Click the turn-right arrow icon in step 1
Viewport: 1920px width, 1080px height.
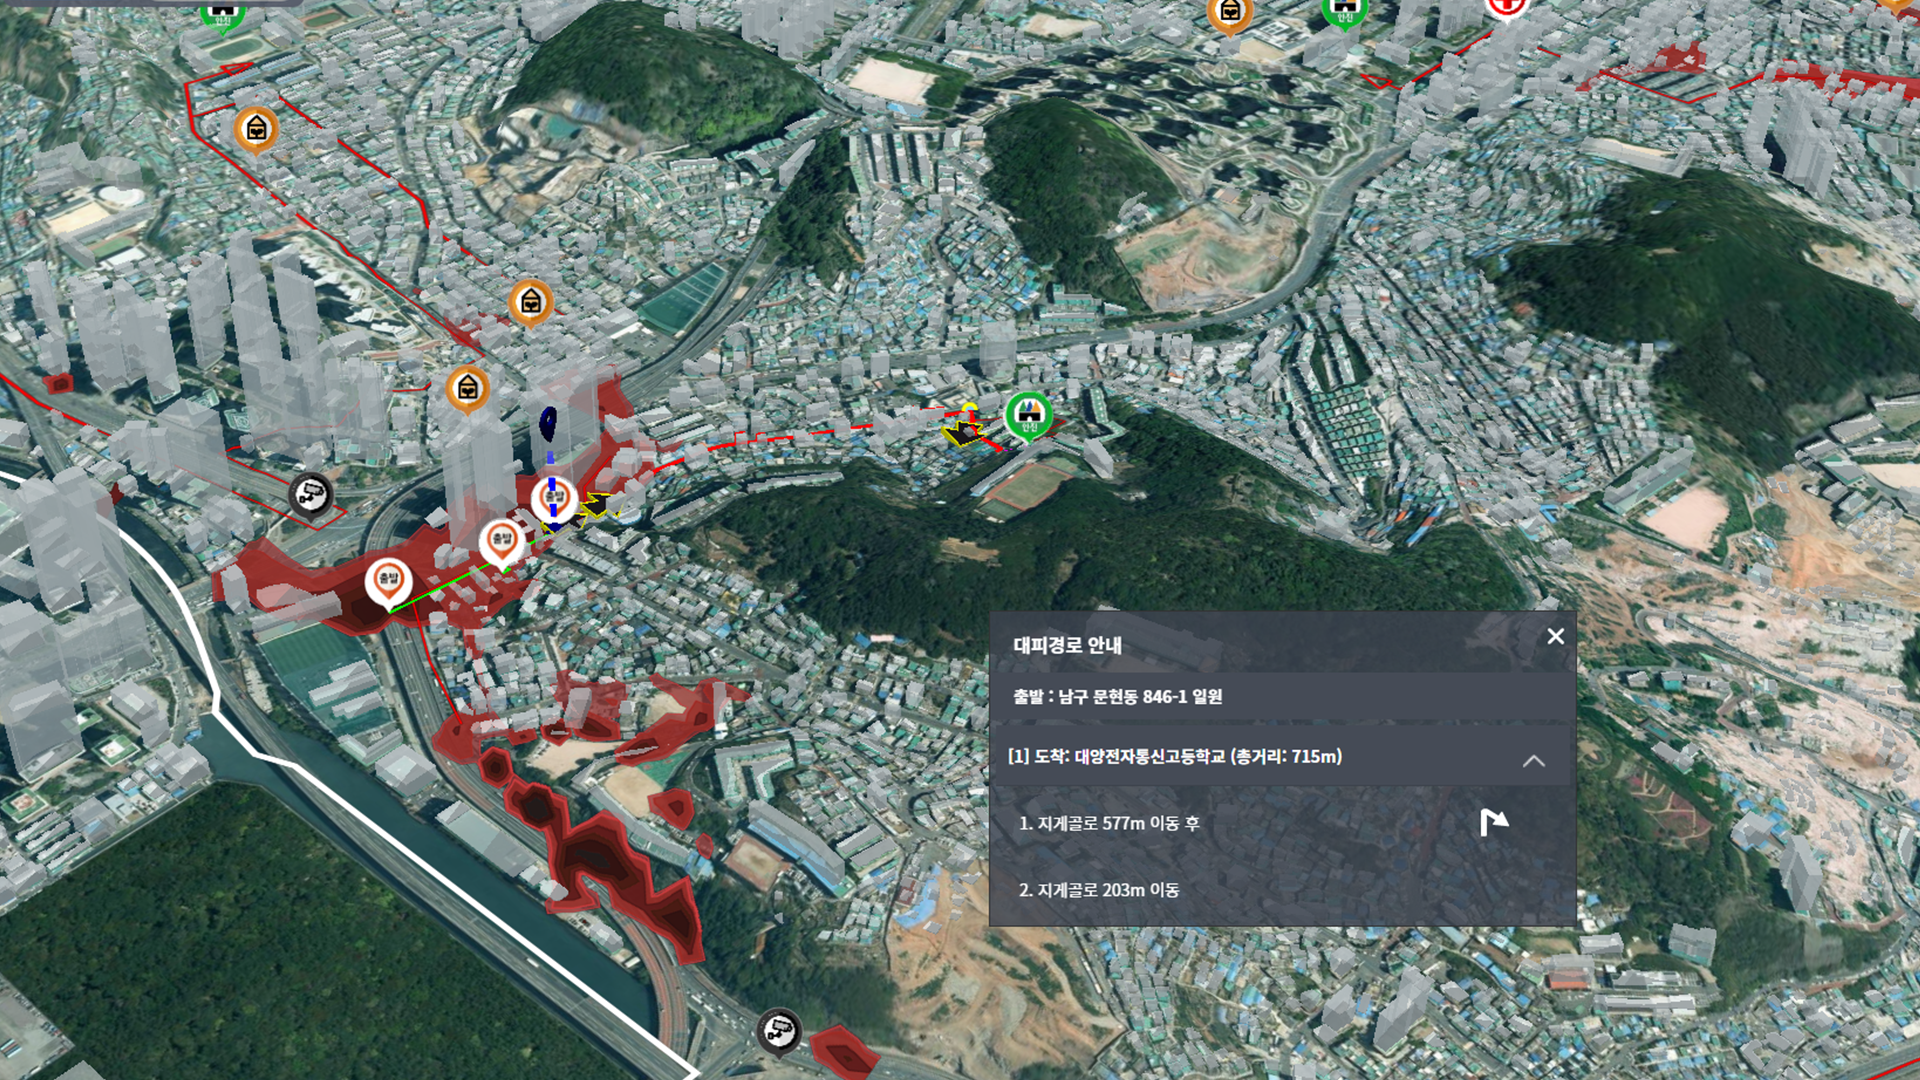click(1493, 822)
